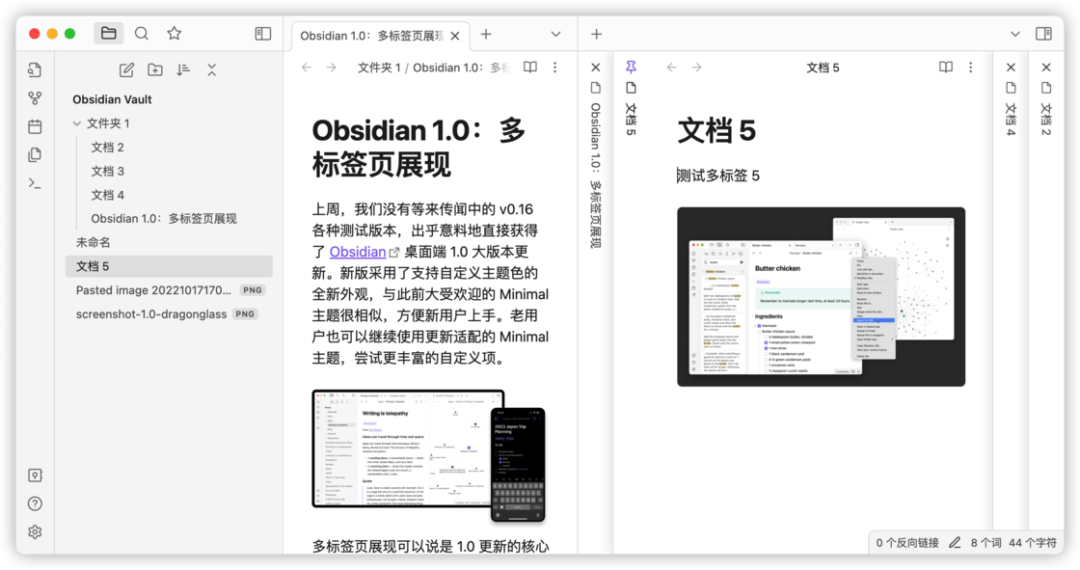Click 8 个词 word count
The height and width of the screenshot is (570, 1080).
(986, 542)
